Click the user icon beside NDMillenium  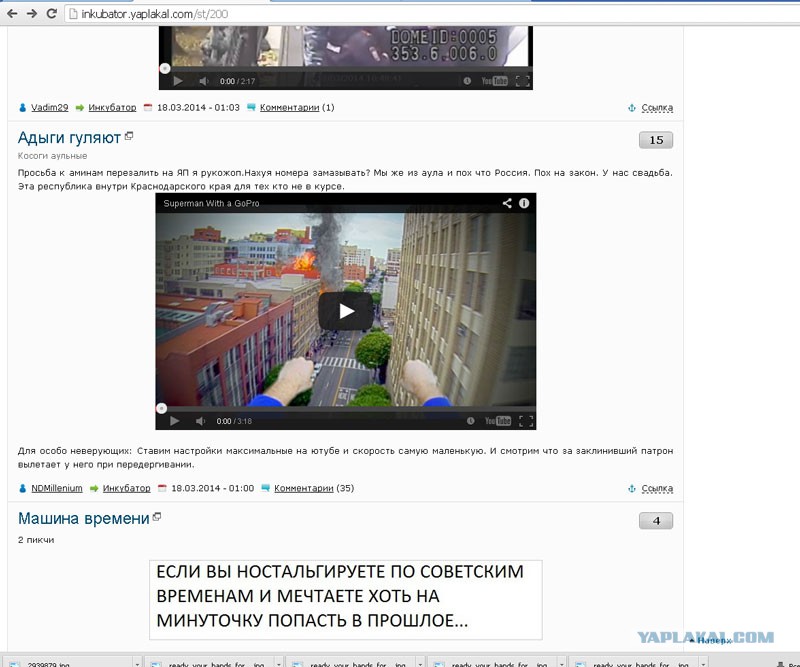(x=22, y=488)
